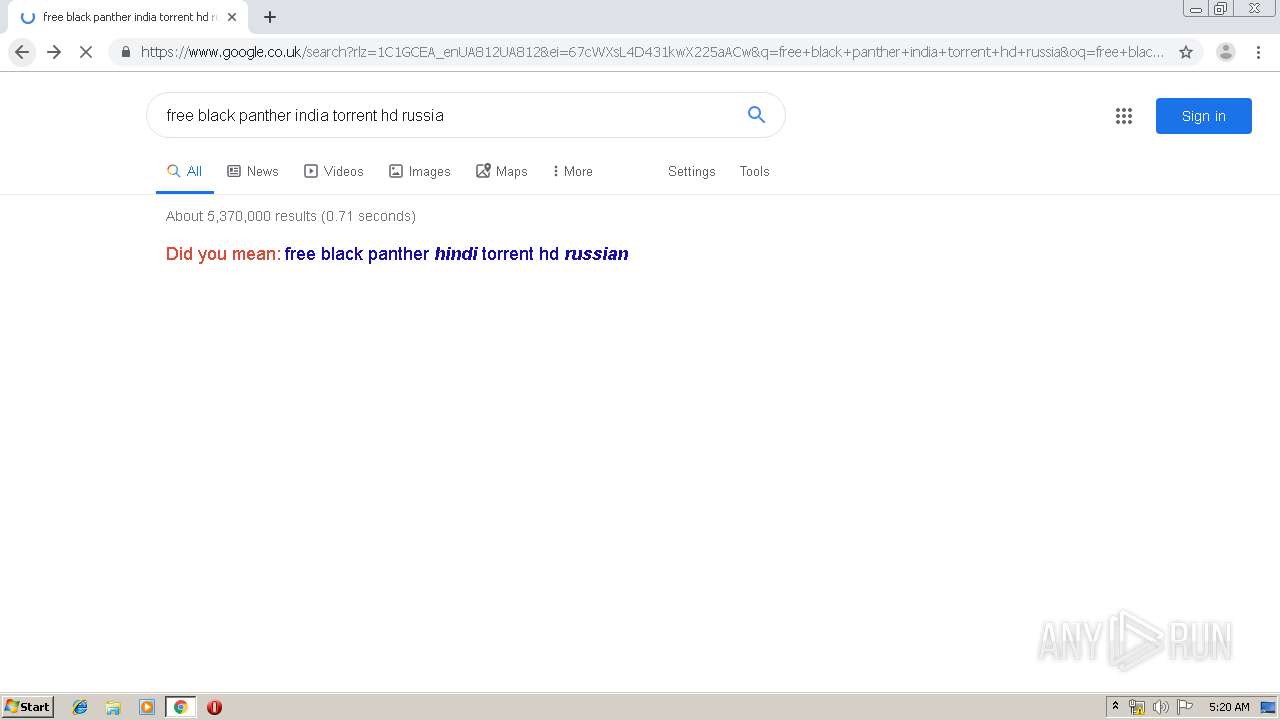The width and height of the screenshot is (1280, 720).
Task: Close the black panther search tab
Action: coord(232,17)
